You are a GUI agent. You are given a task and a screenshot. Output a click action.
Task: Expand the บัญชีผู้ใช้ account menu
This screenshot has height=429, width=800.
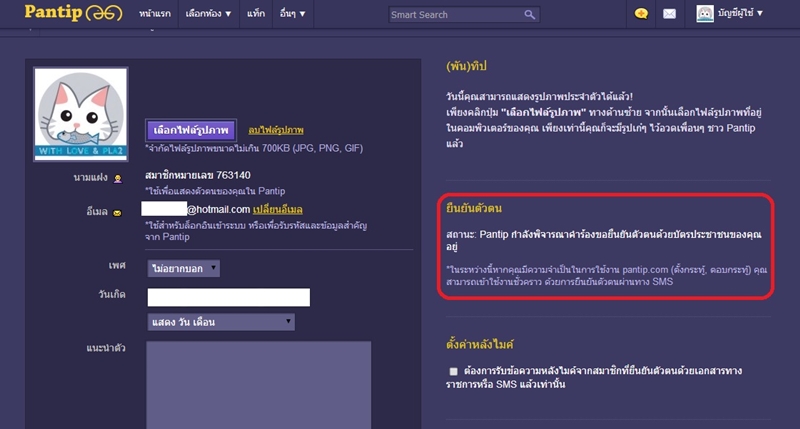pyautogui.click(x=740, y=13)
